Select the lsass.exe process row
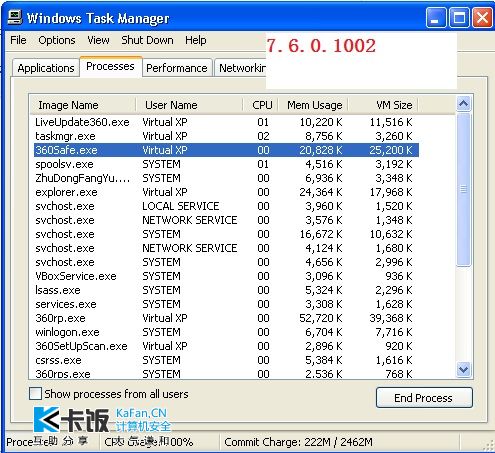 tap(226, 290)
